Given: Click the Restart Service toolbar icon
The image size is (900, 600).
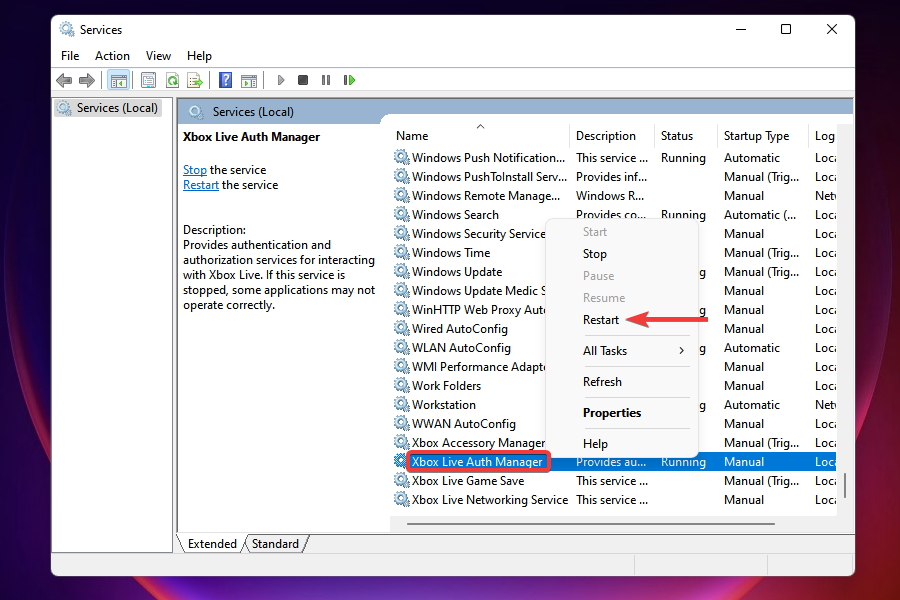Looking at the screenshot, I should coord(349,80).
